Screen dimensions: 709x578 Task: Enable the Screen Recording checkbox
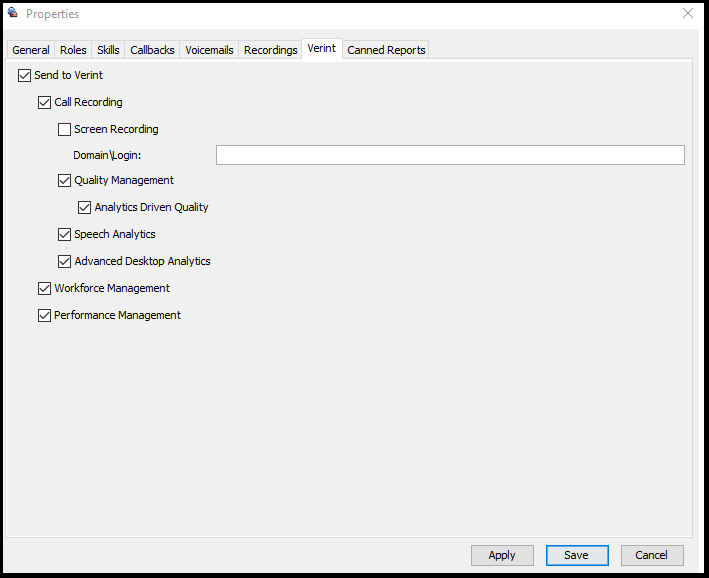tap(64, 130)
